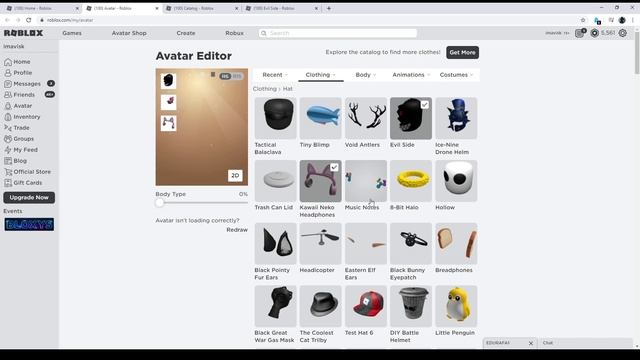Open My Feed in the sidebar

click(x=21, y=150)
